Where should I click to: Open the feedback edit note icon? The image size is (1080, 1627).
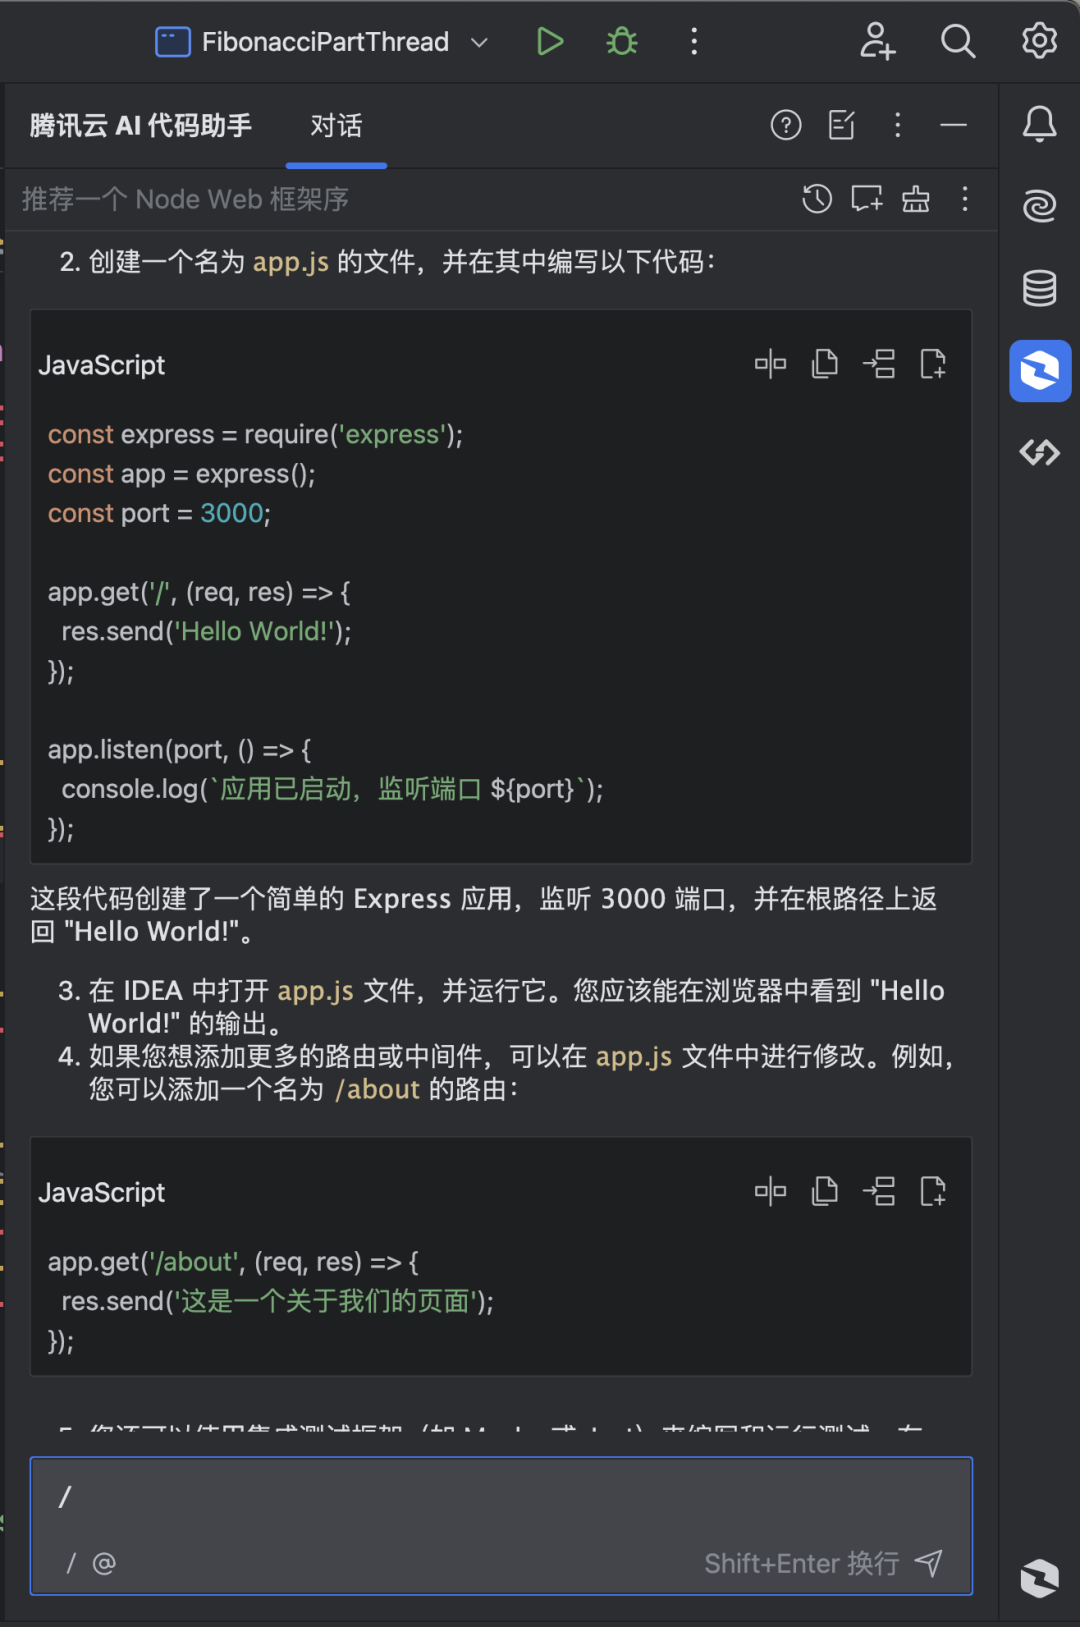842,125
